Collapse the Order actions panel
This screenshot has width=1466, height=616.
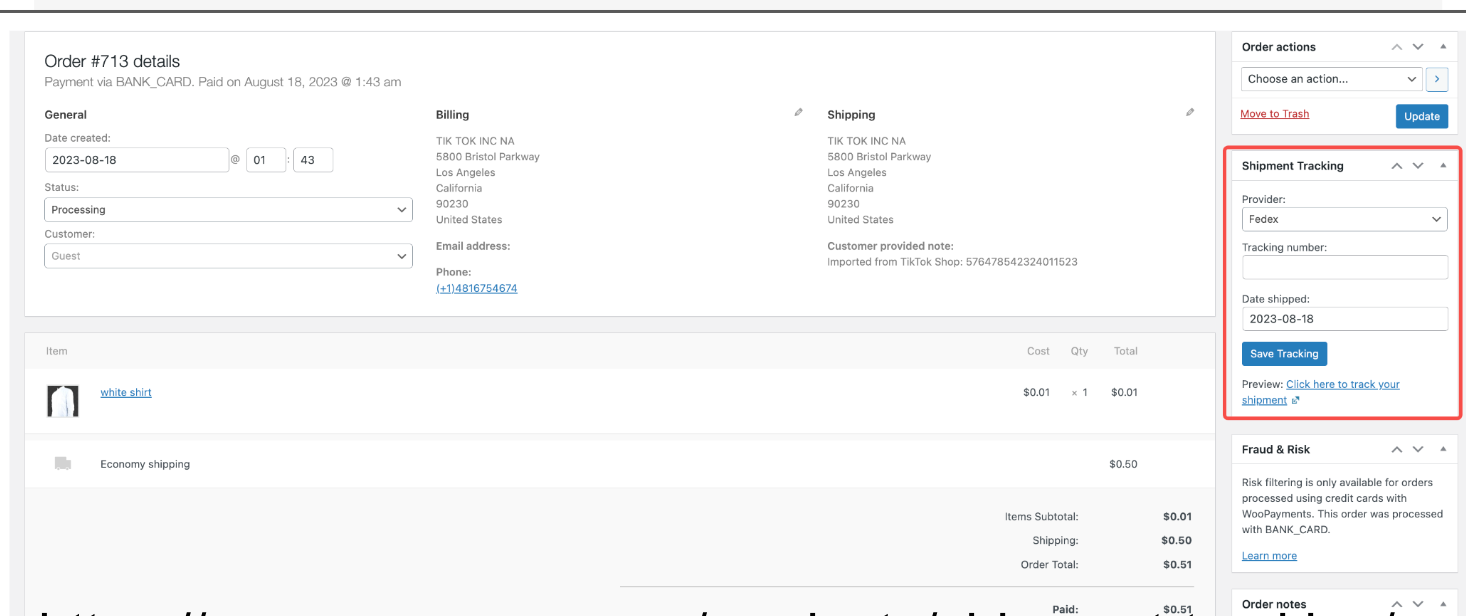tap(1442, 47)
